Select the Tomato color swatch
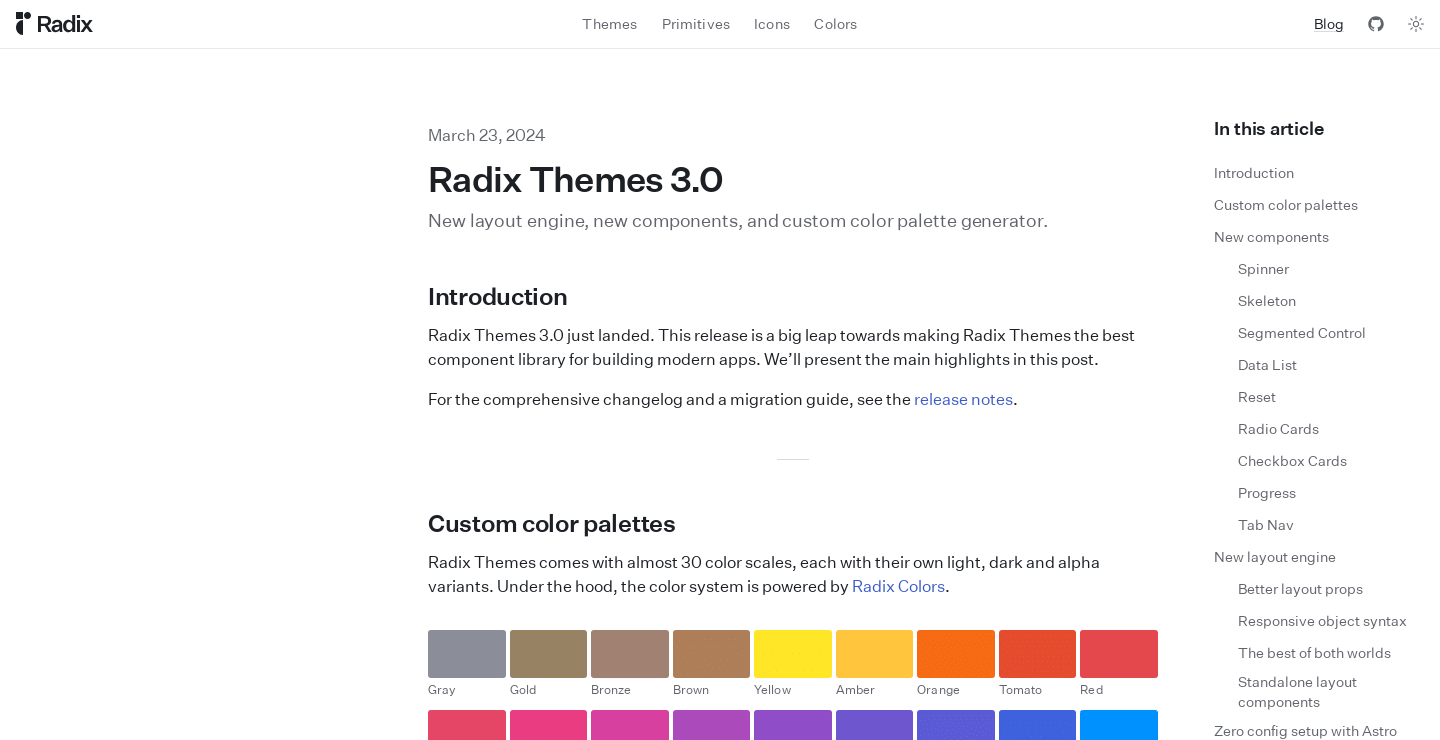1440x740 pixels. [x=1037, y=654]
